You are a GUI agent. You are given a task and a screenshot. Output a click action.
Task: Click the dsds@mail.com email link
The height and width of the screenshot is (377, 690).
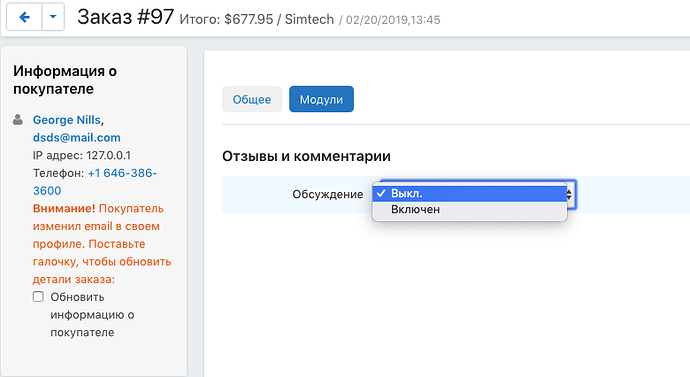(x=77, y=138)
